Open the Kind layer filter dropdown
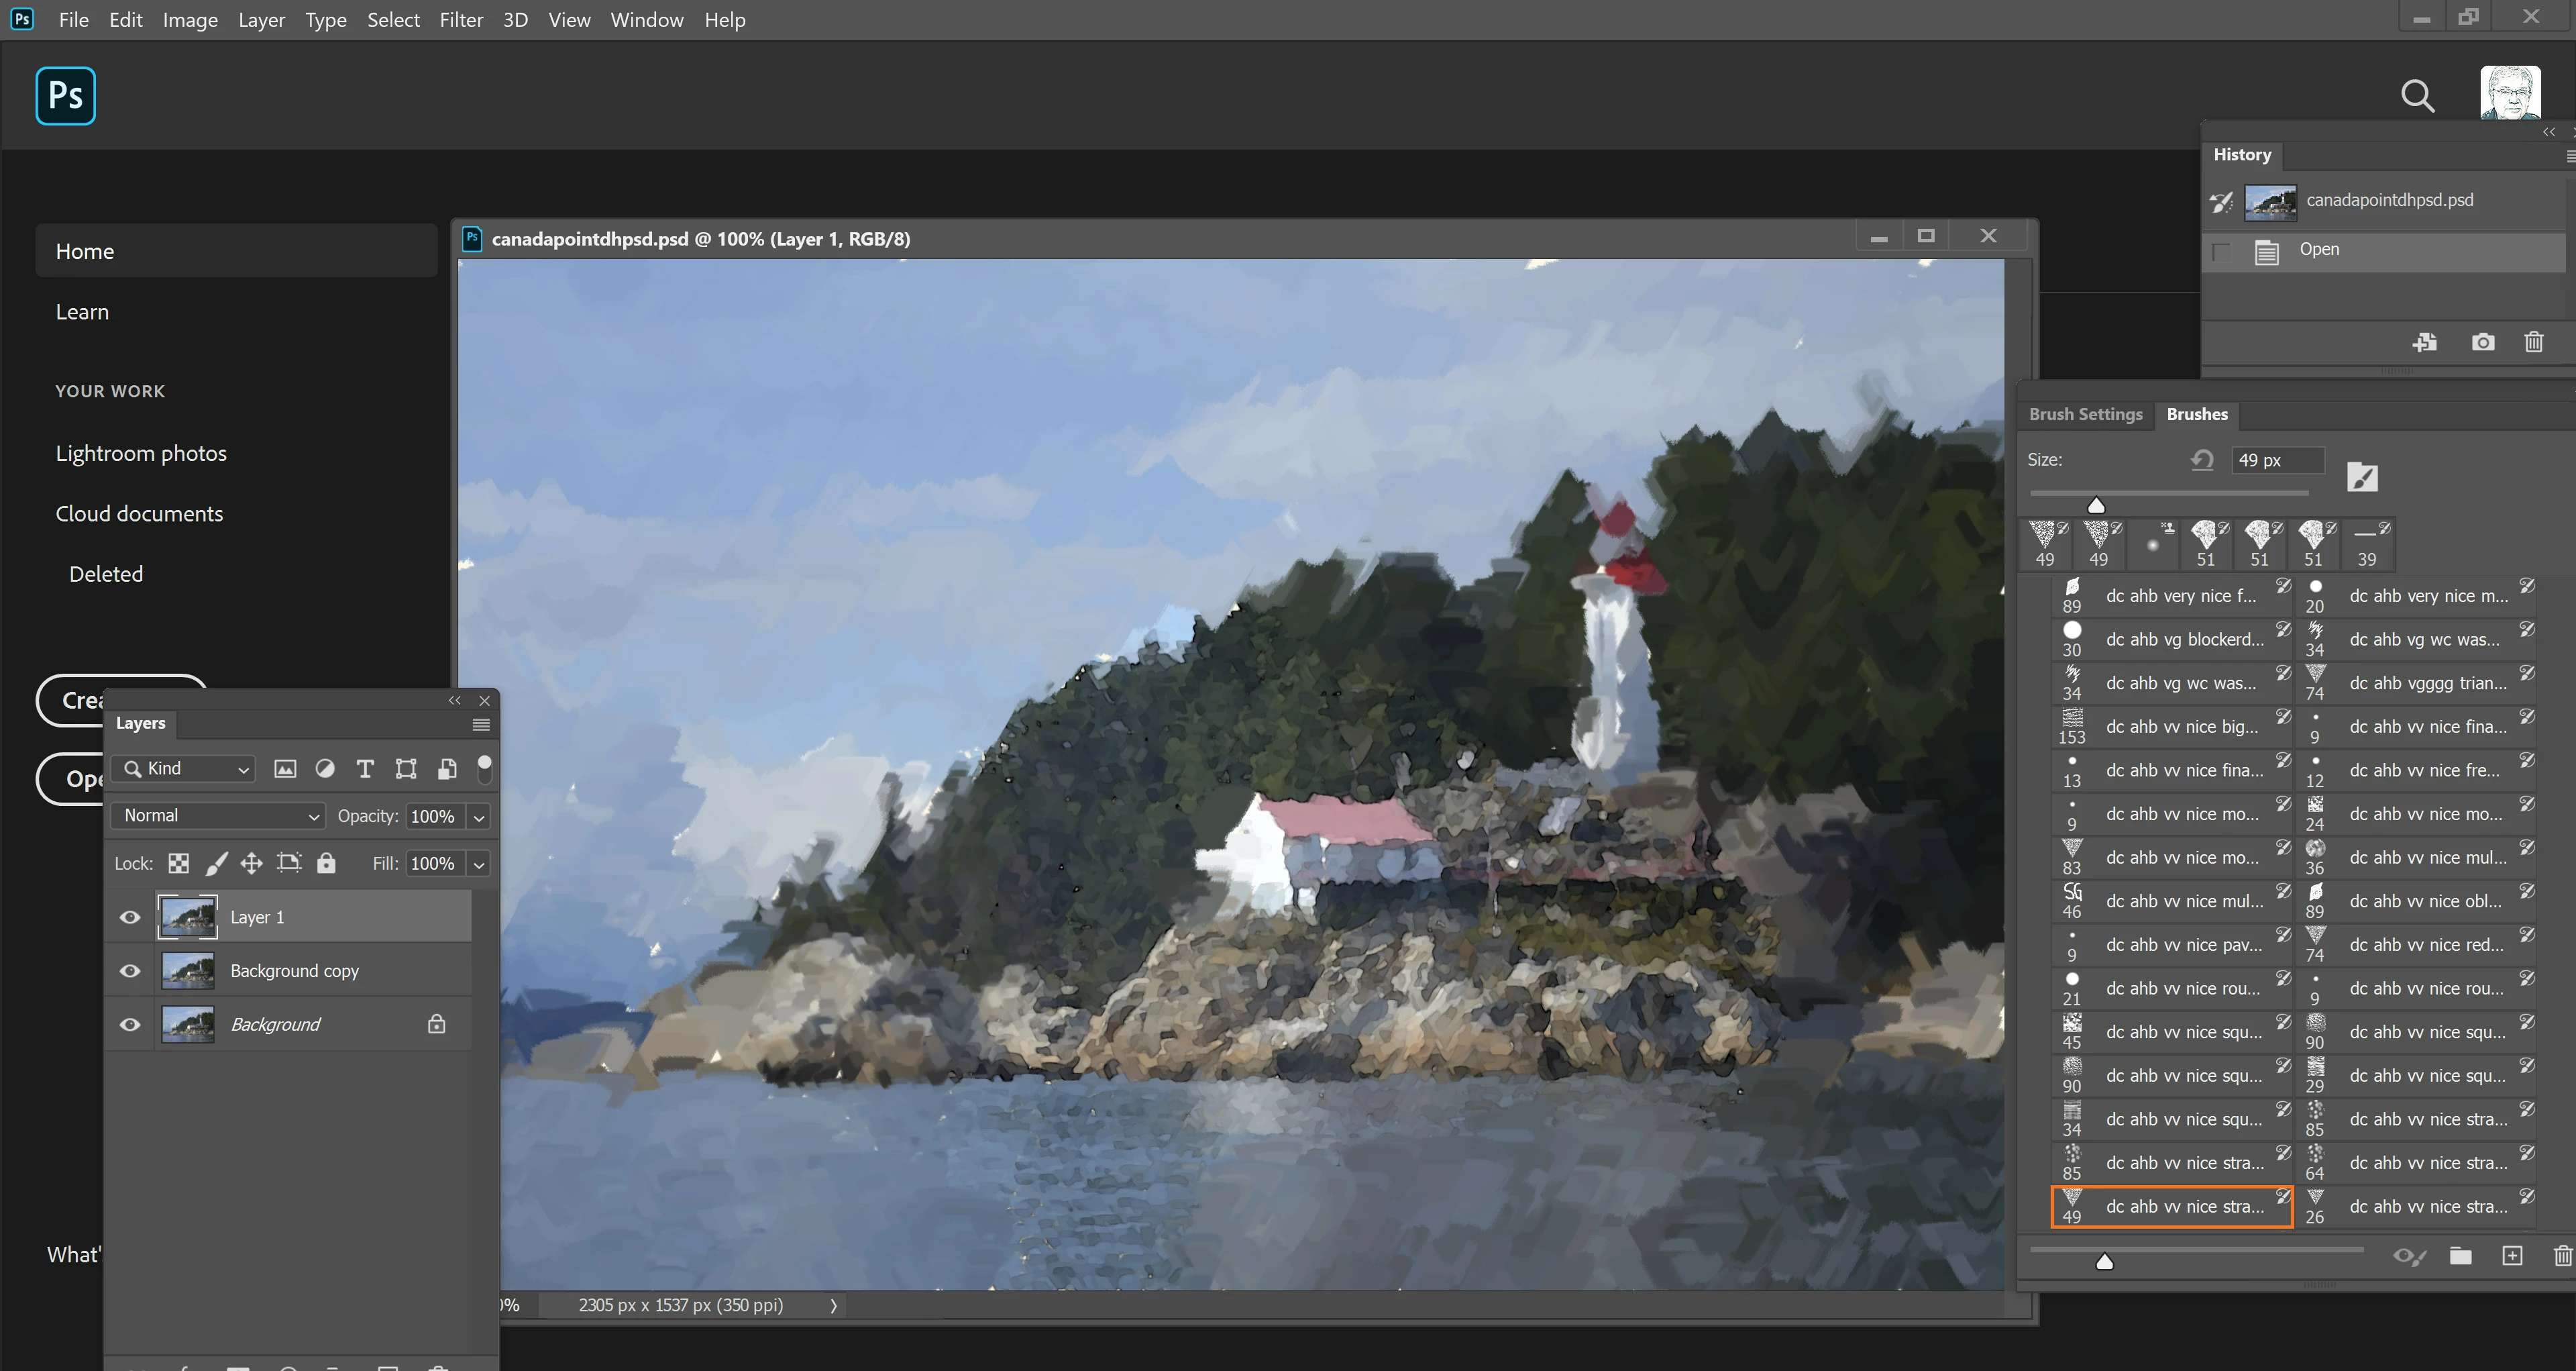The height and width of the screenshot is (1371, 2576). [185, 768]
